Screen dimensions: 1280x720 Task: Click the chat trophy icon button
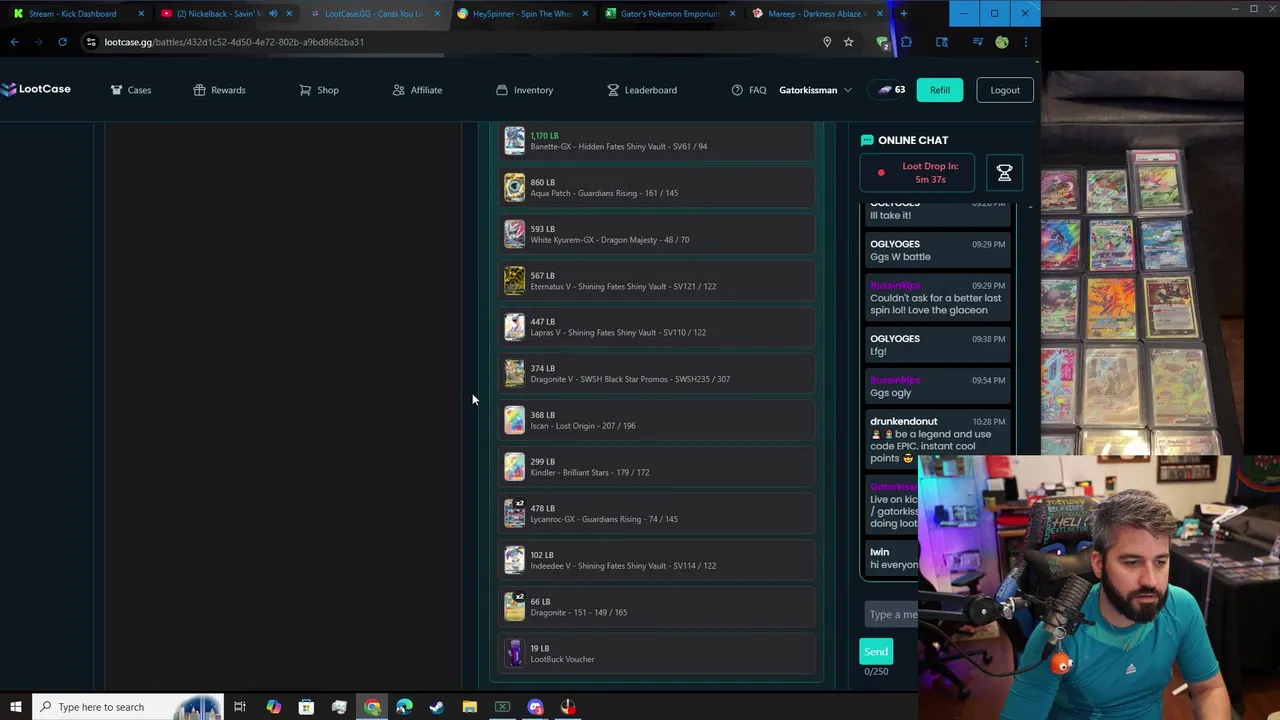pos(1004,173)
